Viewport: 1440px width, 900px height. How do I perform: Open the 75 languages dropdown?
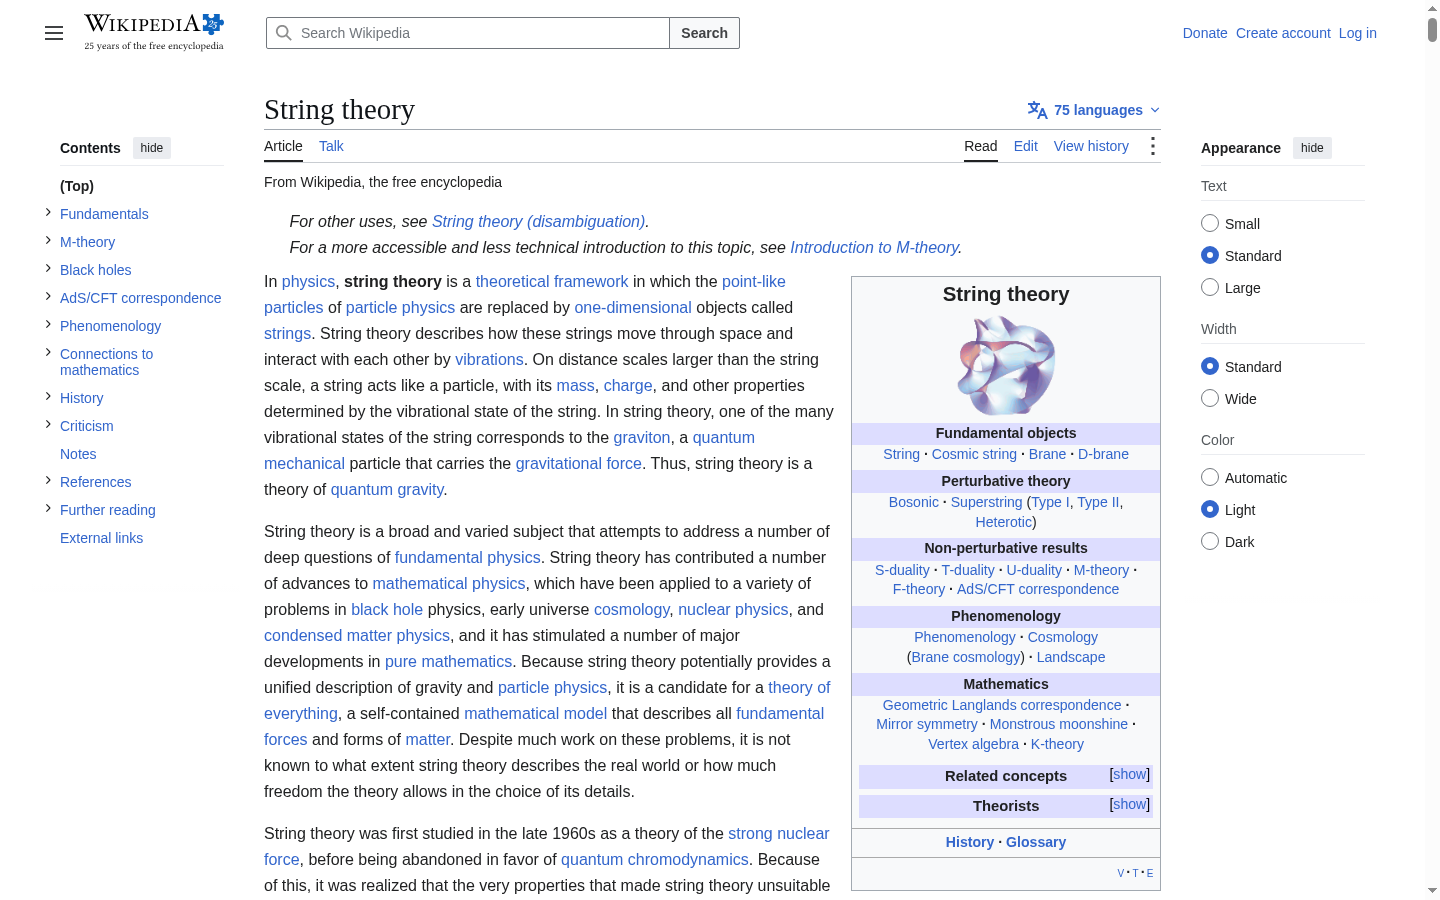[x=1094, y=110]
